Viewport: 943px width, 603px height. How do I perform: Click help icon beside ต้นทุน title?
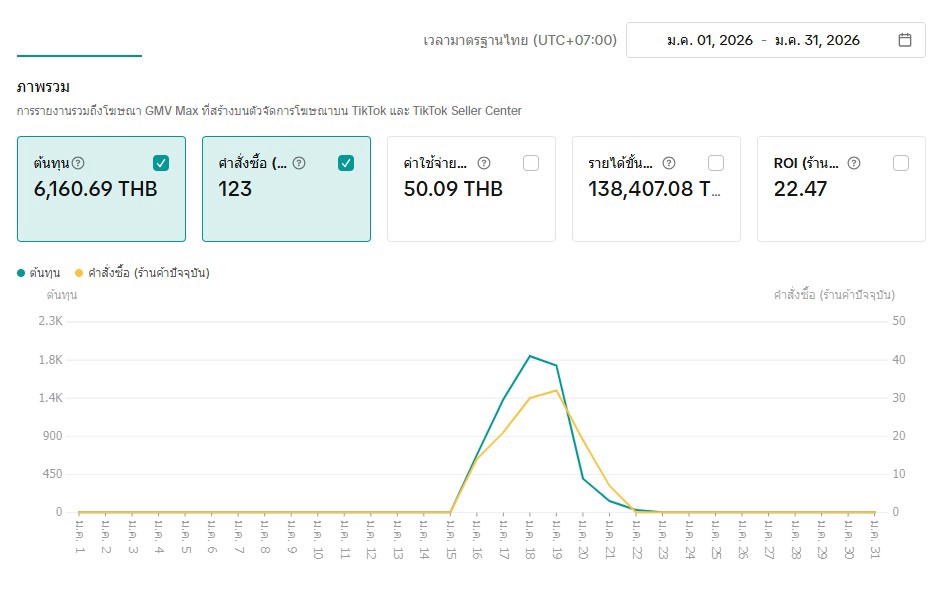[78, 163]
